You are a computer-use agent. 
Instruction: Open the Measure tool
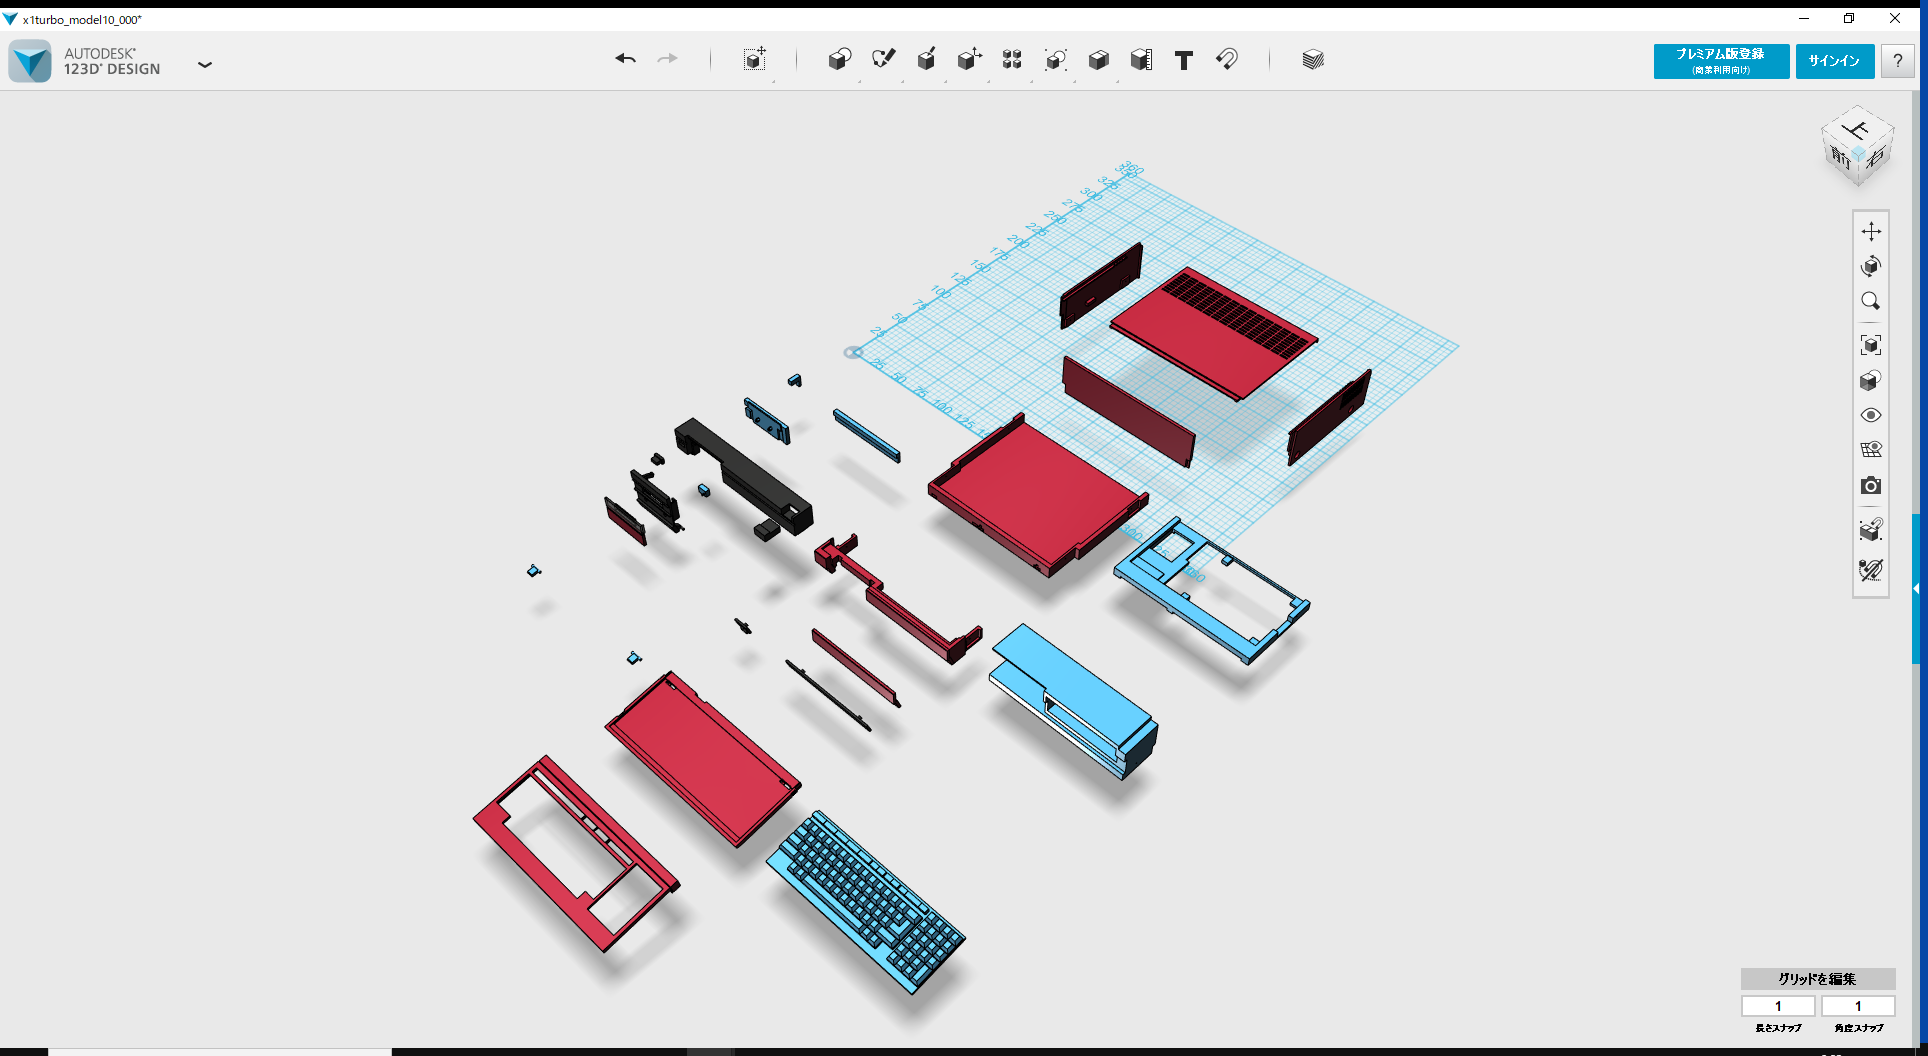pyautogui.click(x=1140, y=60)
